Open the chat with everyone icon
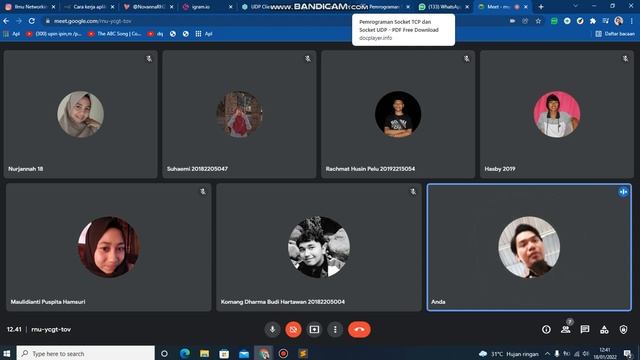The height and width of the screenshot is (360, 640). (585, 329)
